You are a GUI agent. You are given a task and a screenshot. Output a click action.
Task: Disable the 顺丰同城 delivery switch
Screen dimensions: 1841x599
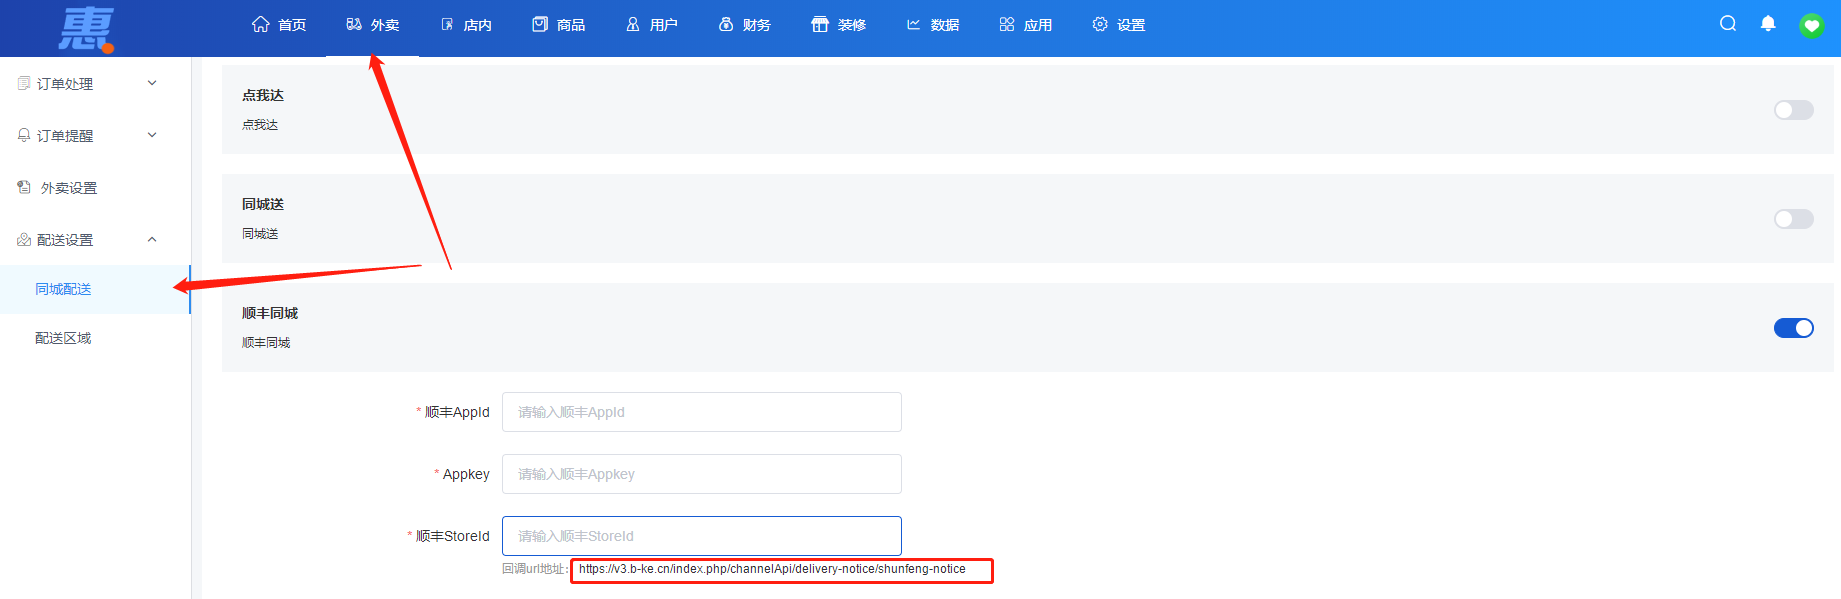1794,328
